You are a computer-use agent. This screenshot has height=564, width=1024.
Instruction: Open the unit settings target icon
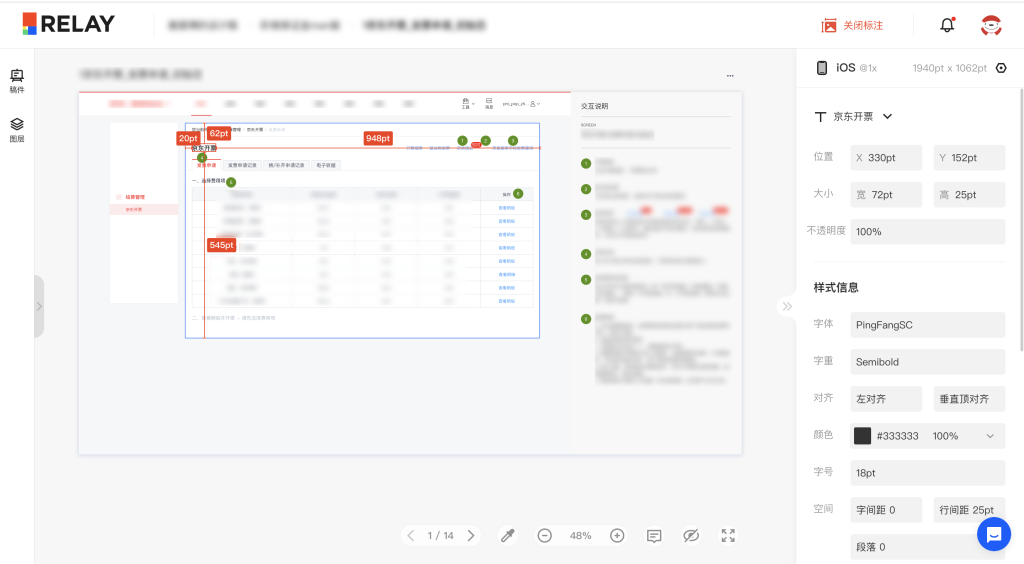click(1001, 68)
